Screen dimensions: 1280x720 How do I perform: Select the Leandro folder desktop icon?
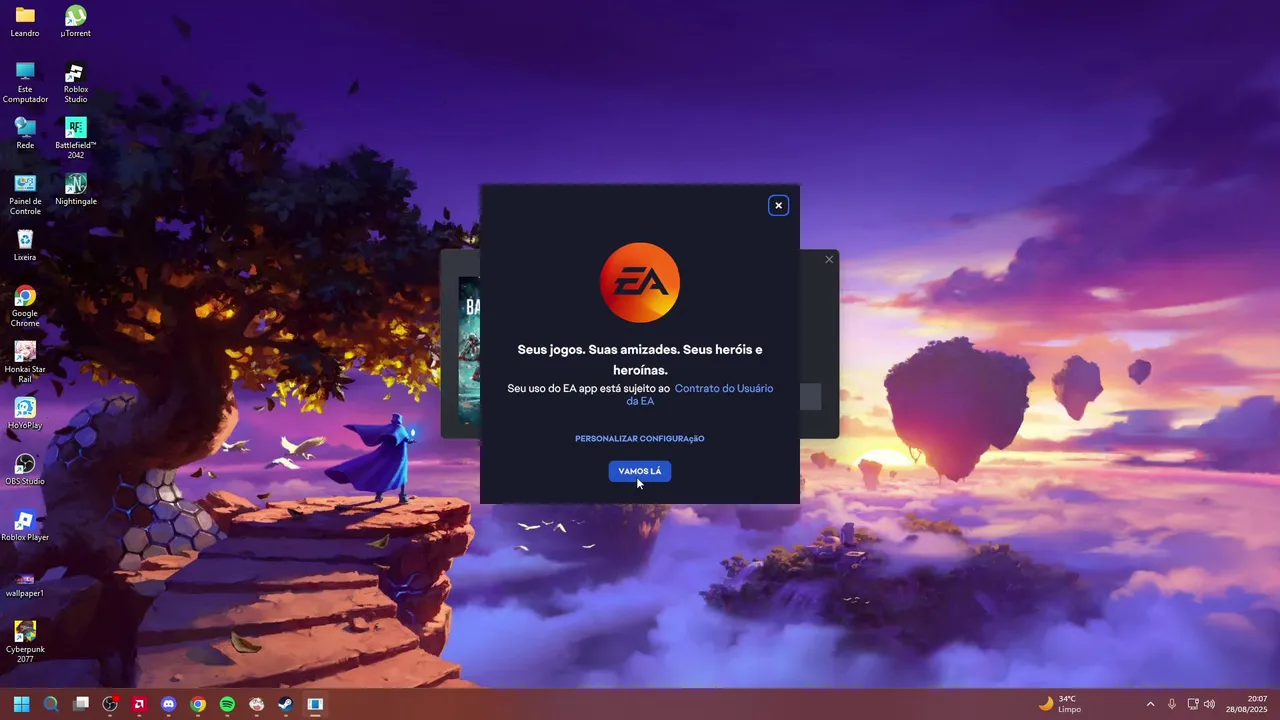click(x=25, y=21)
